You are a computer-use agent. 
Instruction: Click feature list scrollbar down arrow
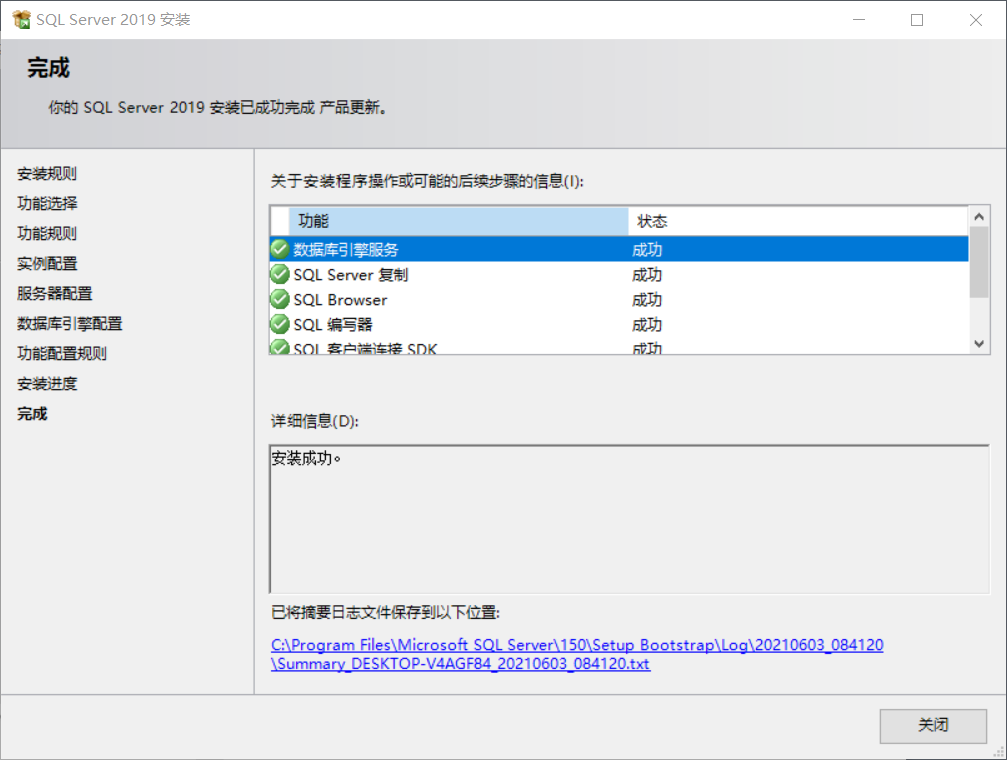click(979, 344)
